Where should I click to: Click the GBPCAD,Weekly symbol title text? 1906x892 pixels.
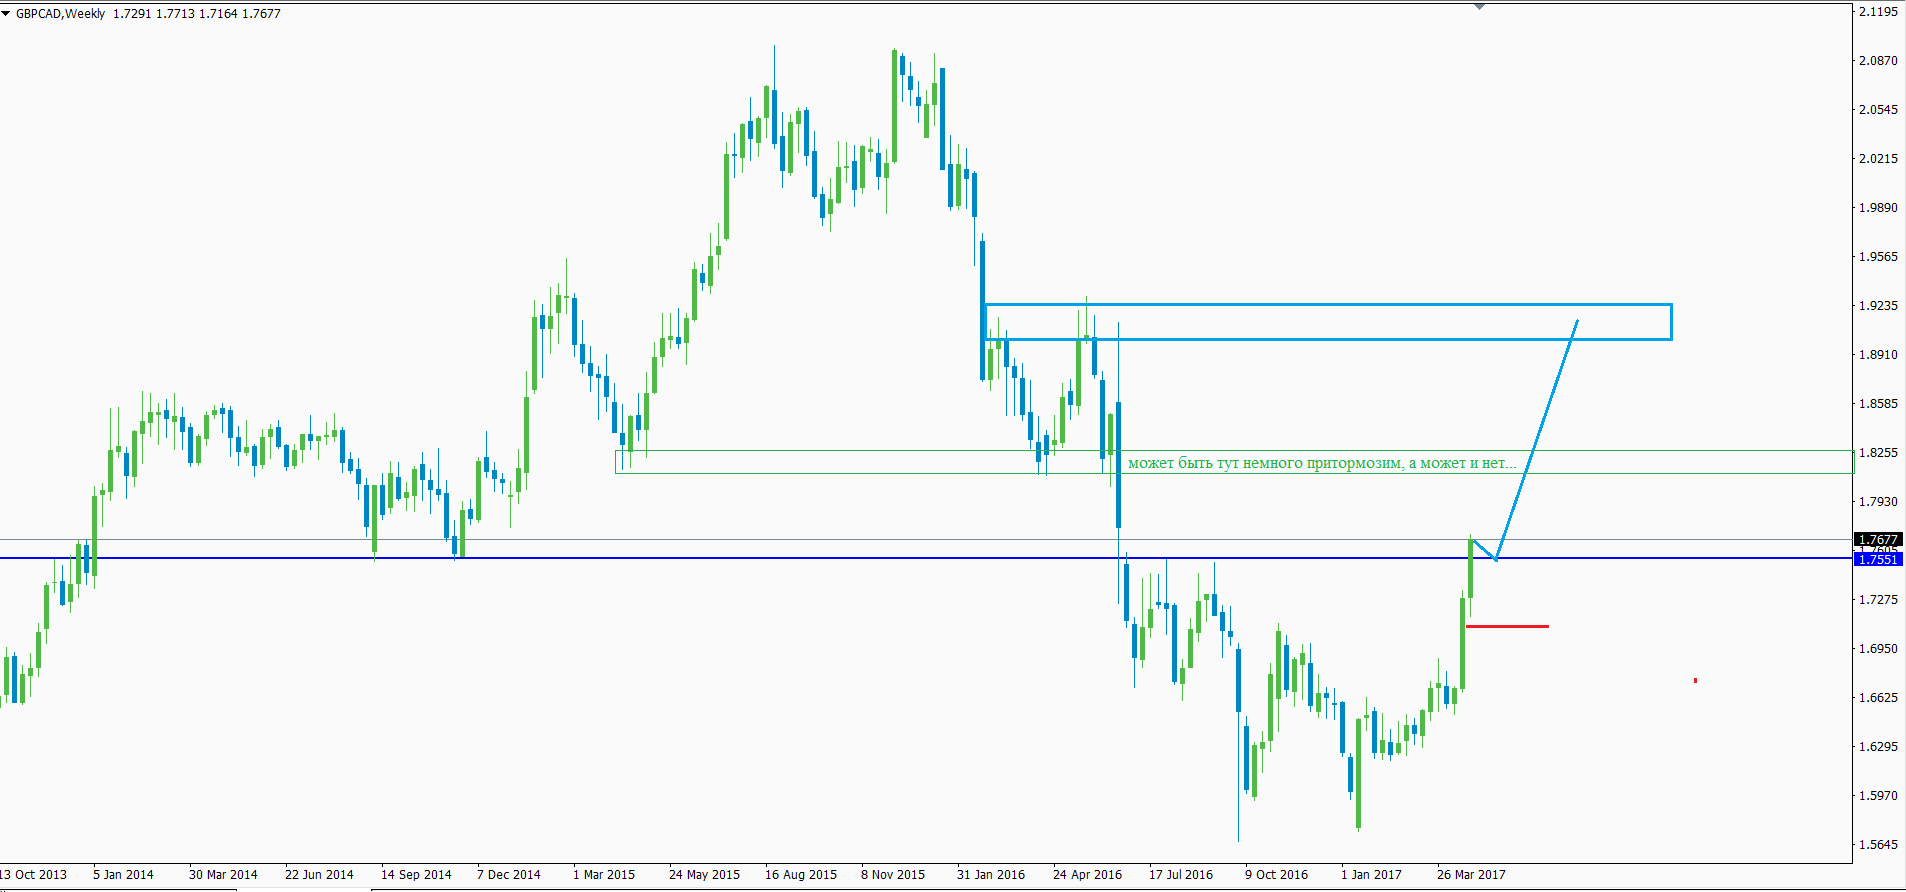(x=60, y=14)
